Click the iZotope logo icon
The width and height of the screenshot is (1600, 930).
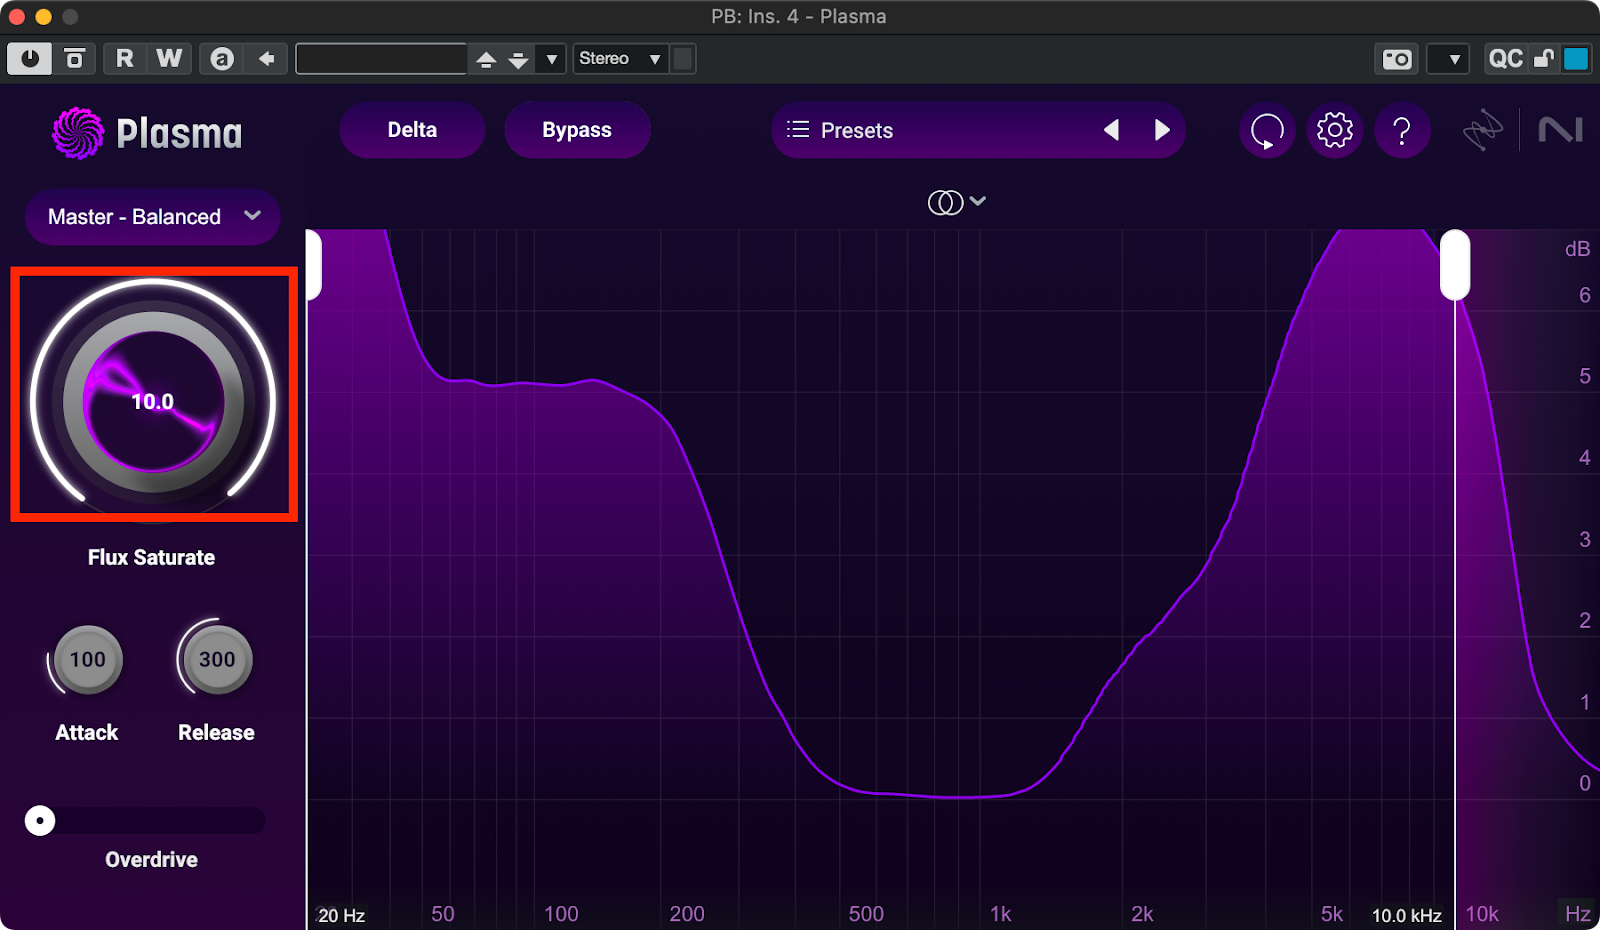pos(1483,130)
